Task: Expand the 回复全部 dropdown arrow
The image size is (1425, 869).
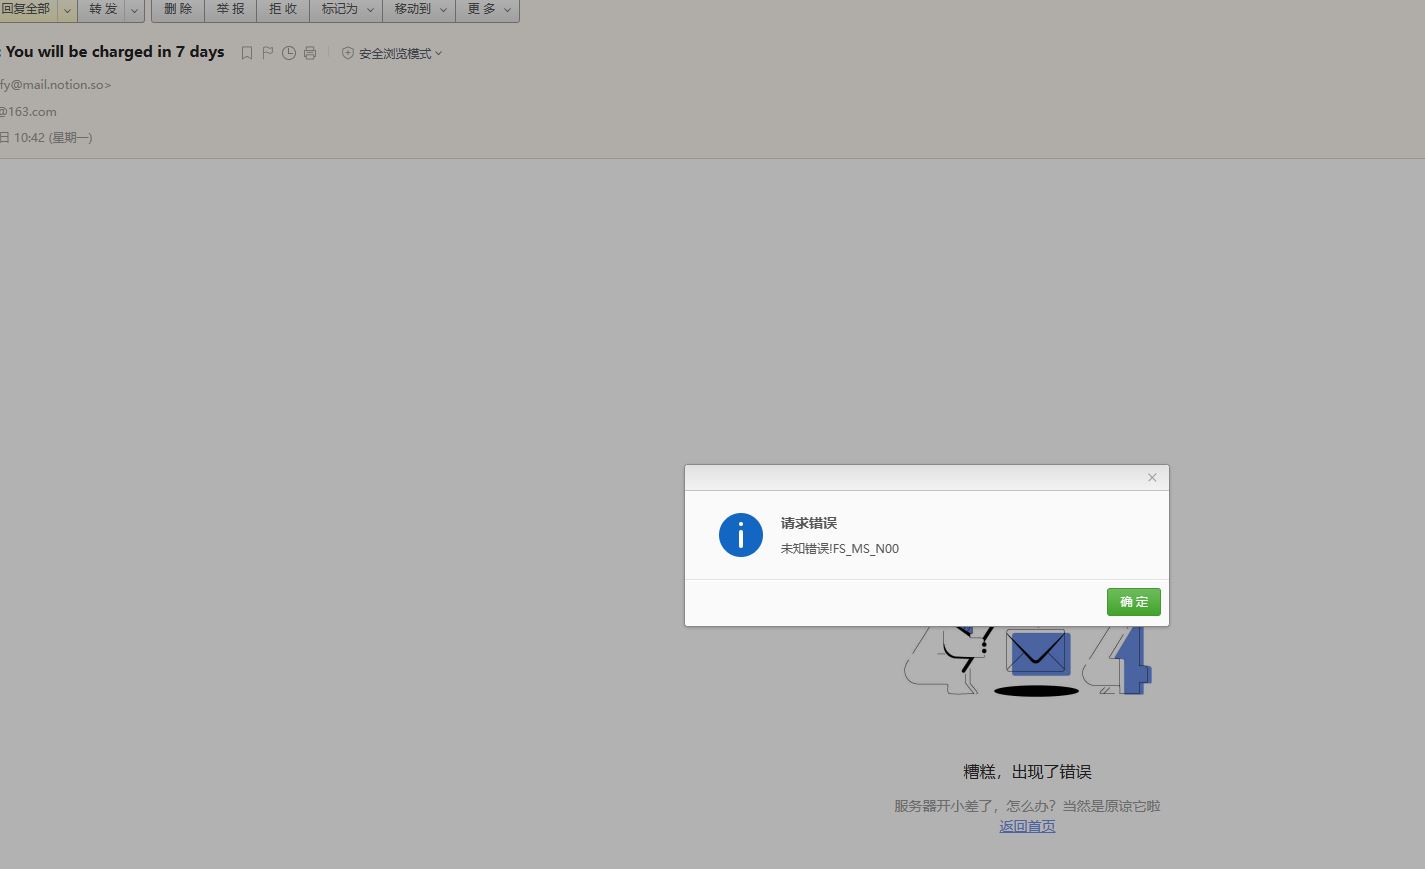Action: pos(67,10)
